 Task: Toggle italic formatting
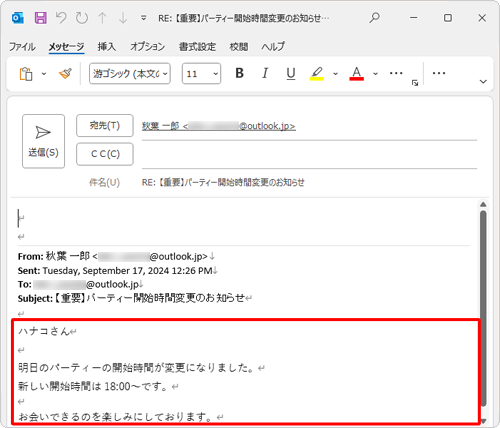pyautogui.click(x=265, y=73)
